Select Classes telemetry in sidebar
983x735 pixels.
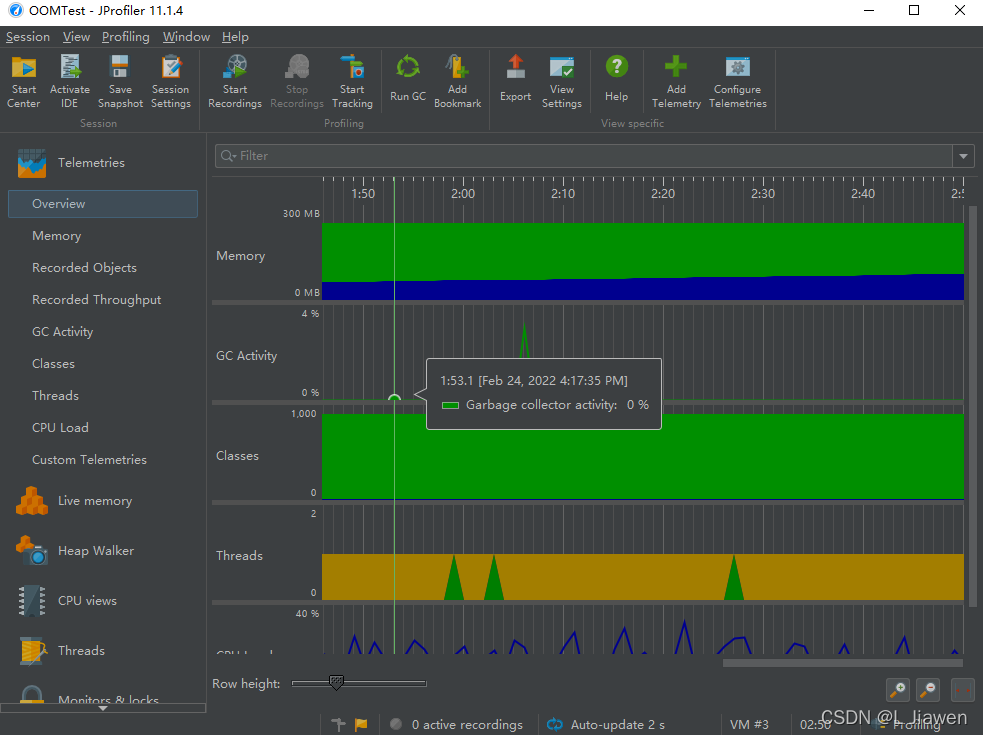click(53, 364)
